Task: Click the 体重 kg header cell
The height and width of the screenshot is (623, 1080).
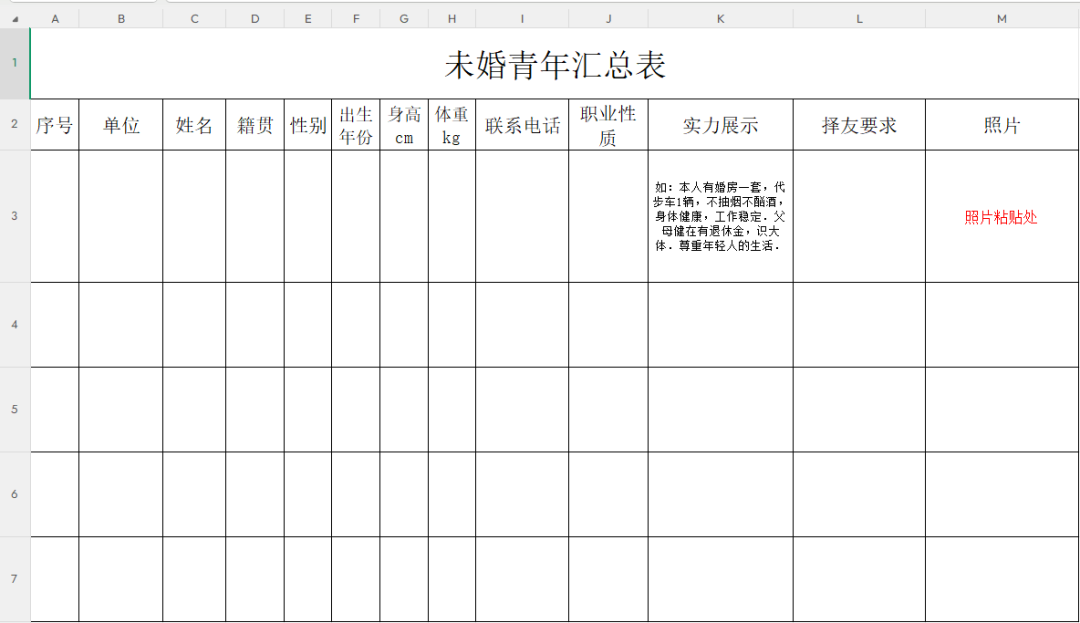Action: [x=452, y=125]
